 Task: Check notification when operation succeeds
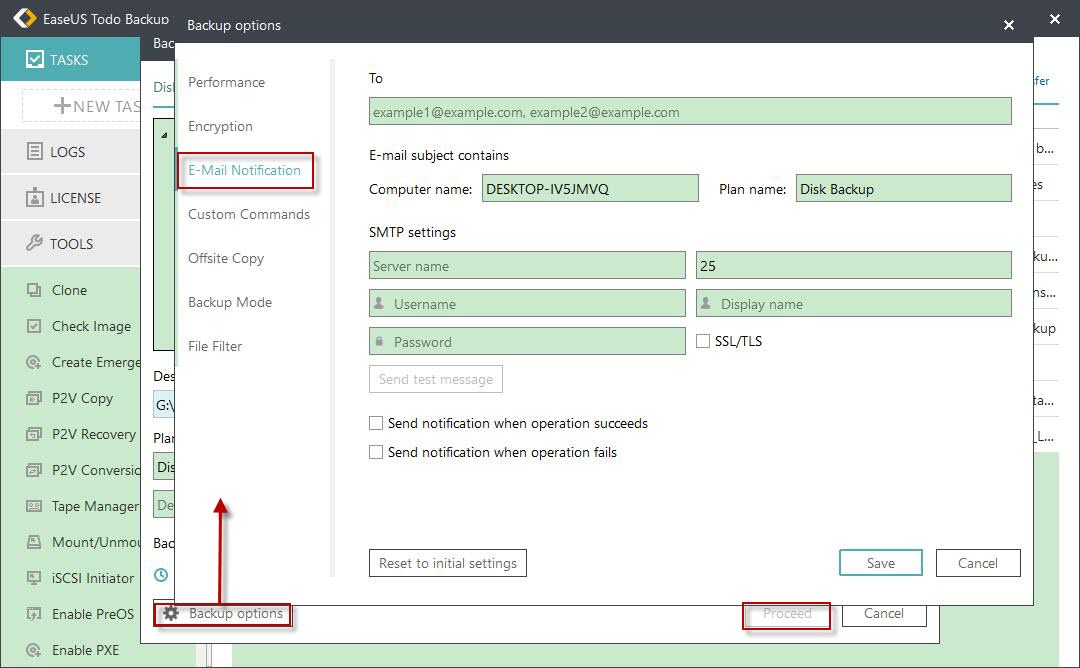tap(376, 423)
